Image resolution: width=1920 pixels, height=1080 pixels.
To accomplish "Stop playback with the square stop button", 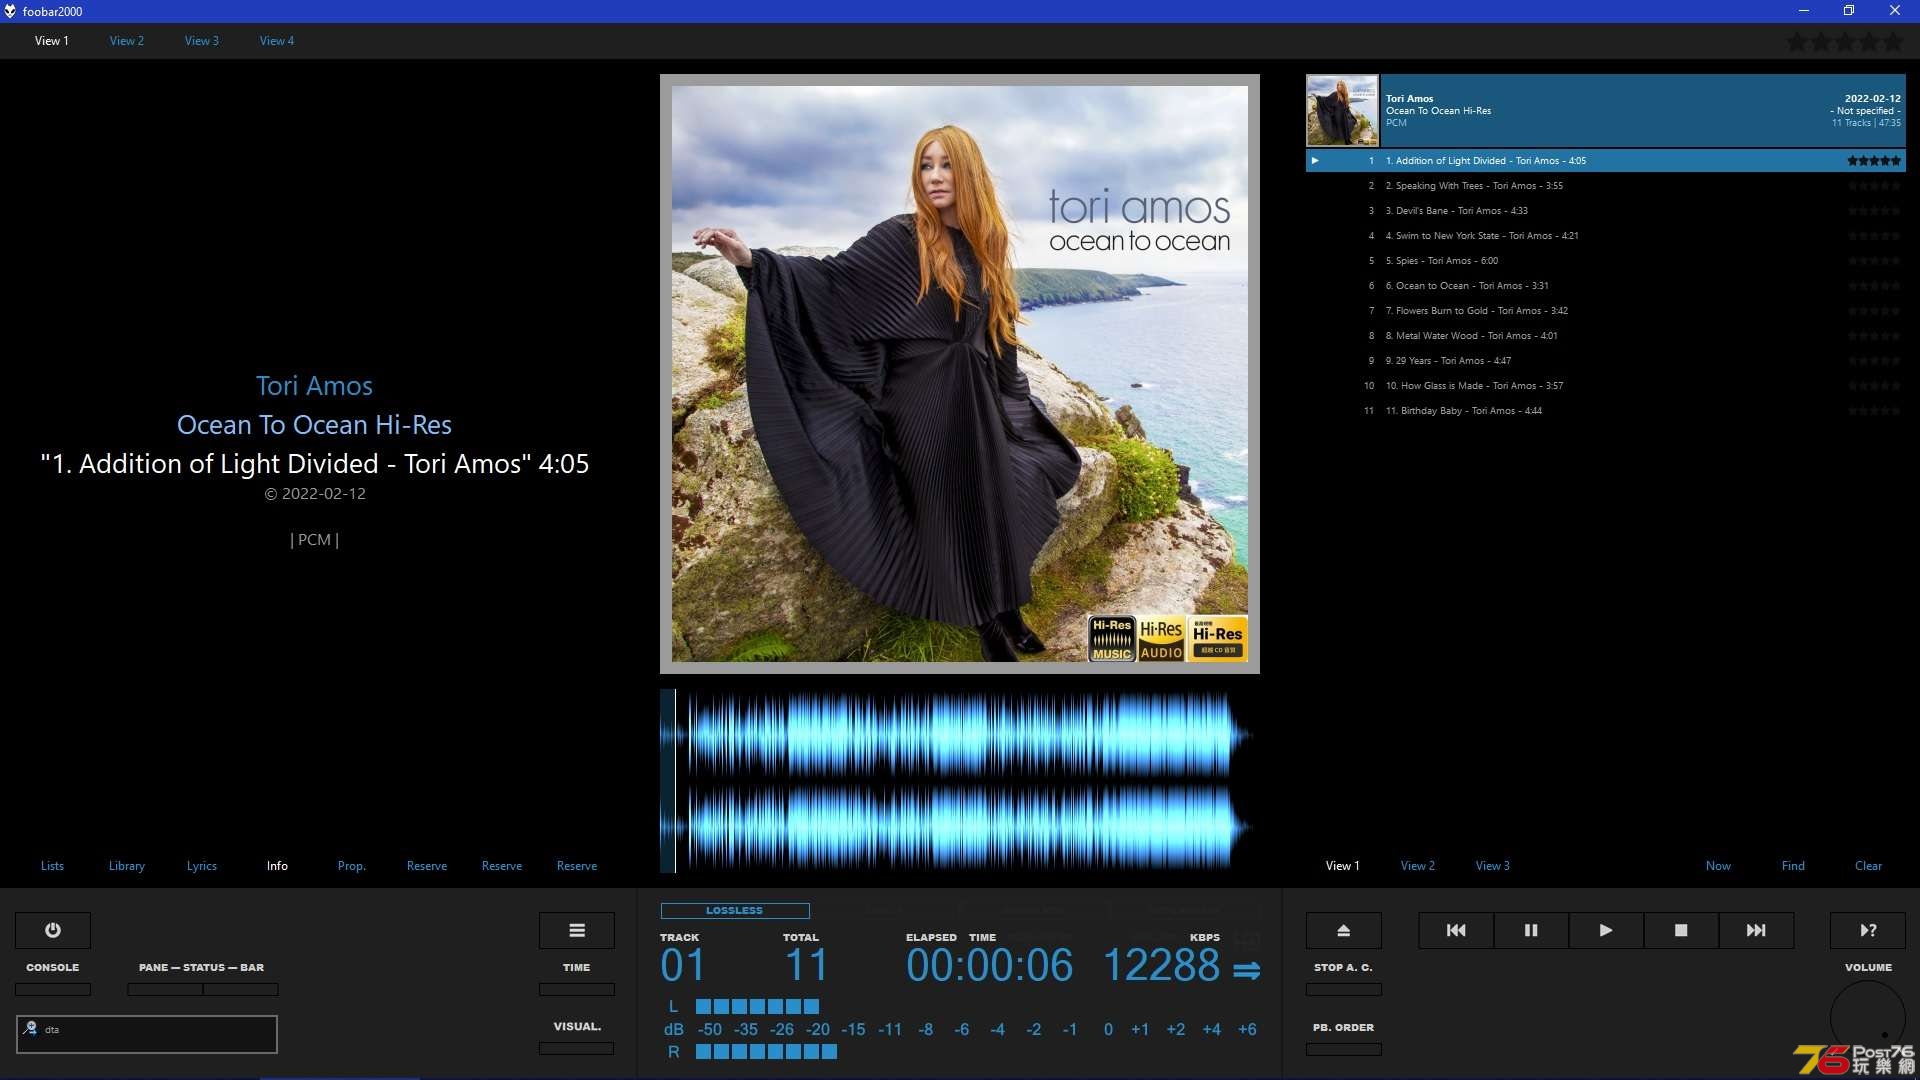I will tap(1681, 930).
